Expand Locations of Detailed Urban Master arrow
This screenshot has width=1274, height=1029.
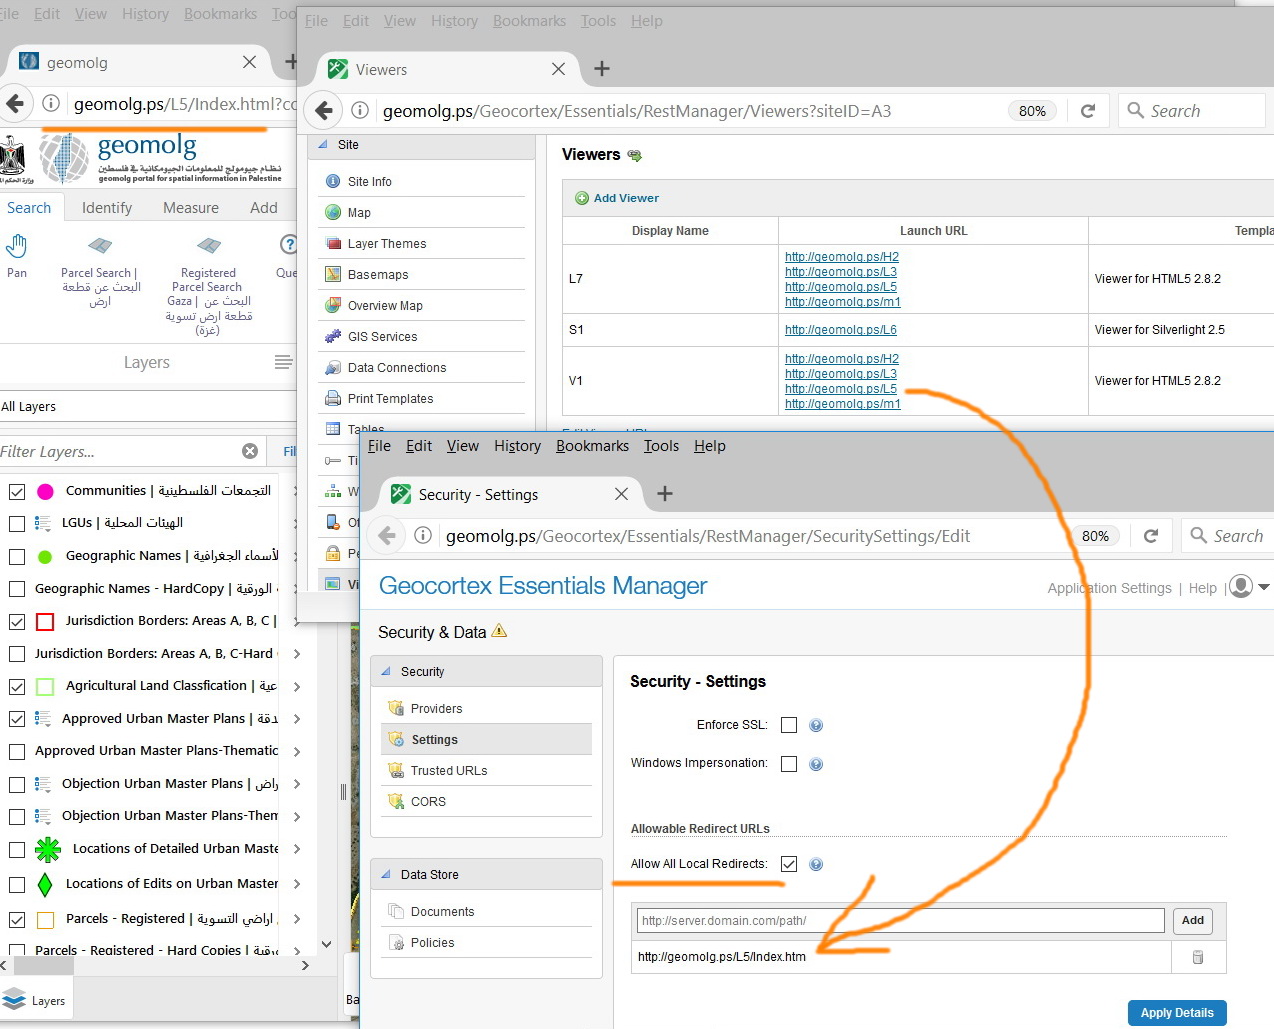297,849
